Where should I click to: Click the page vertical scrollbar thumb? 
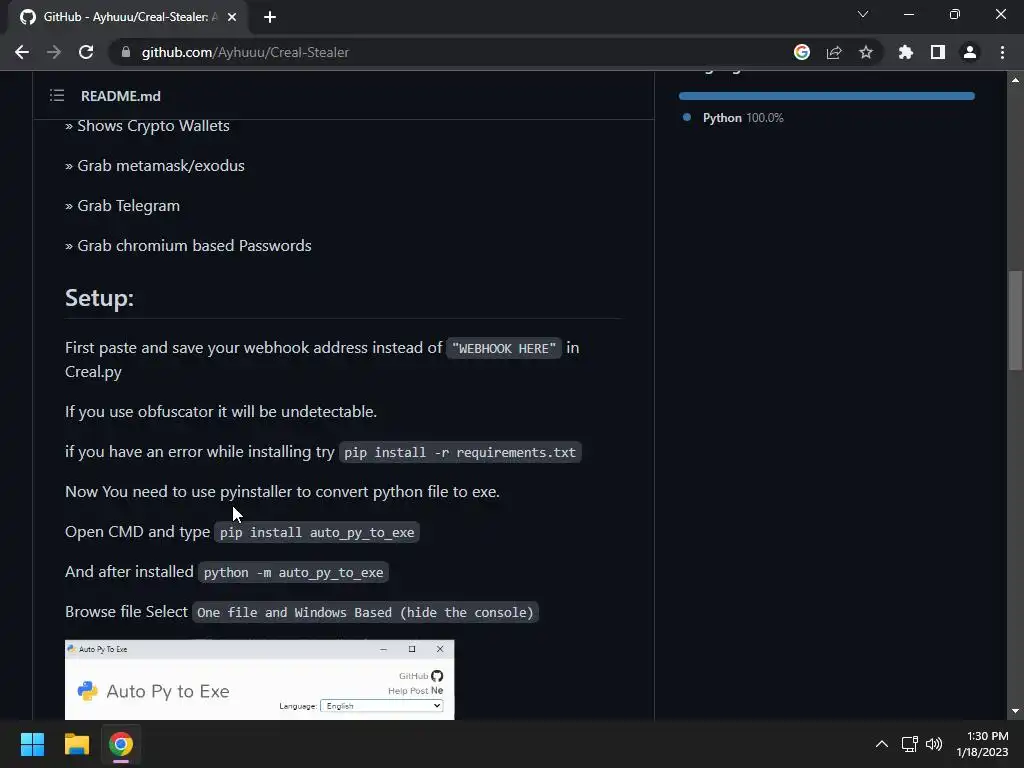[1015, 320]
